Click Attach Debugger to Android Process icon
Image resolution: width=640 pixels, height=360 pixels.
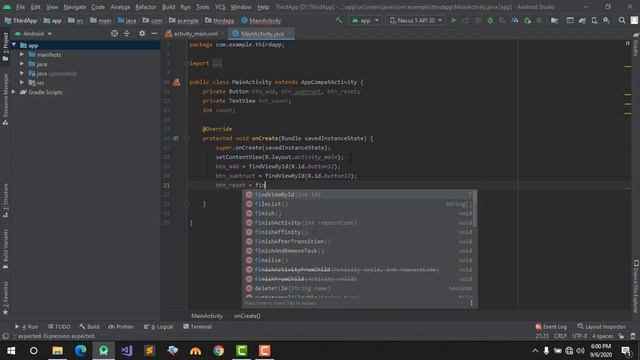(x=527, y=20)
